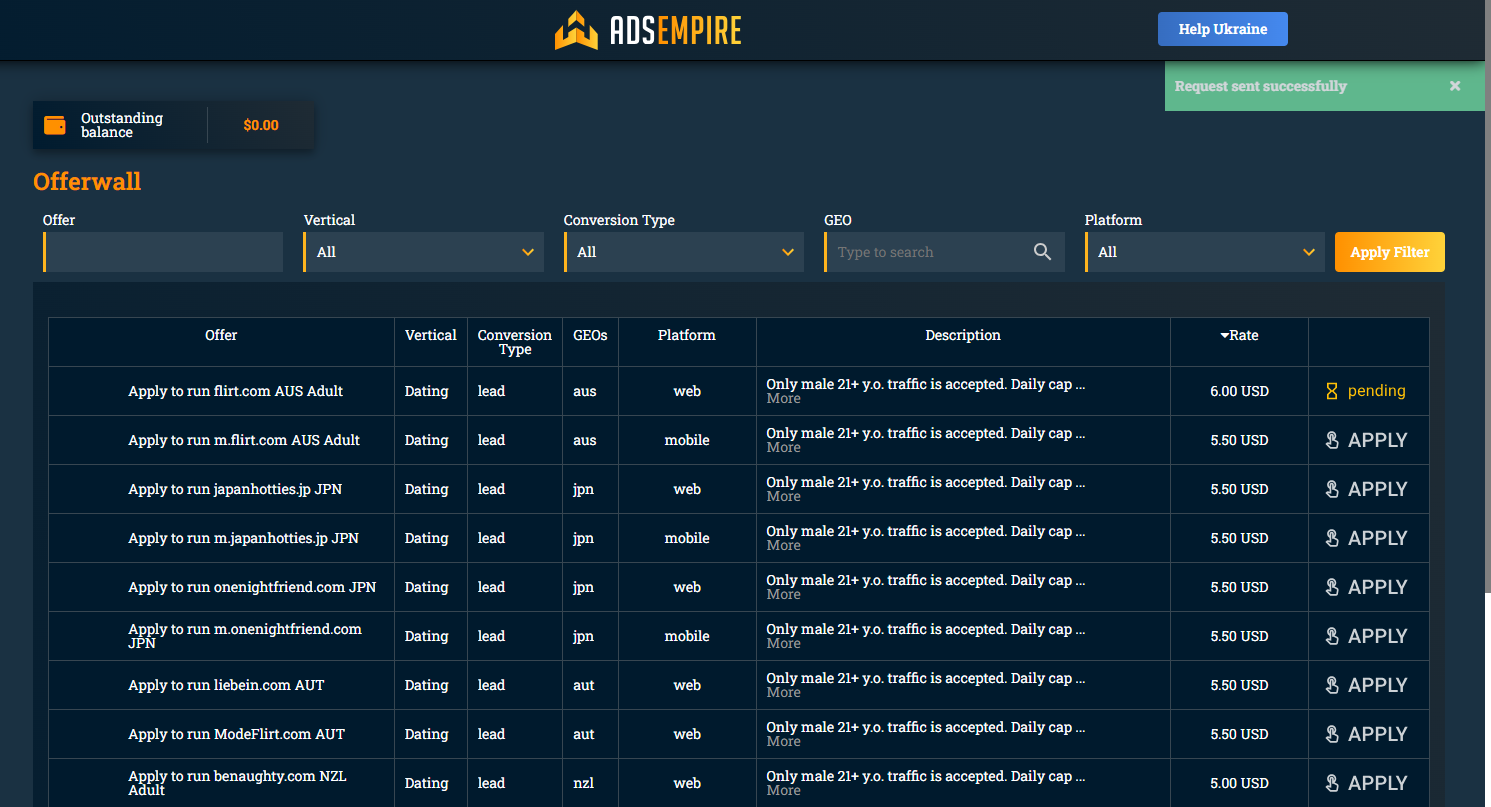Apply to the m.onenightfriend.com JPN offer
Viewport: 1491px width, 807px height.
(1367, 636)
